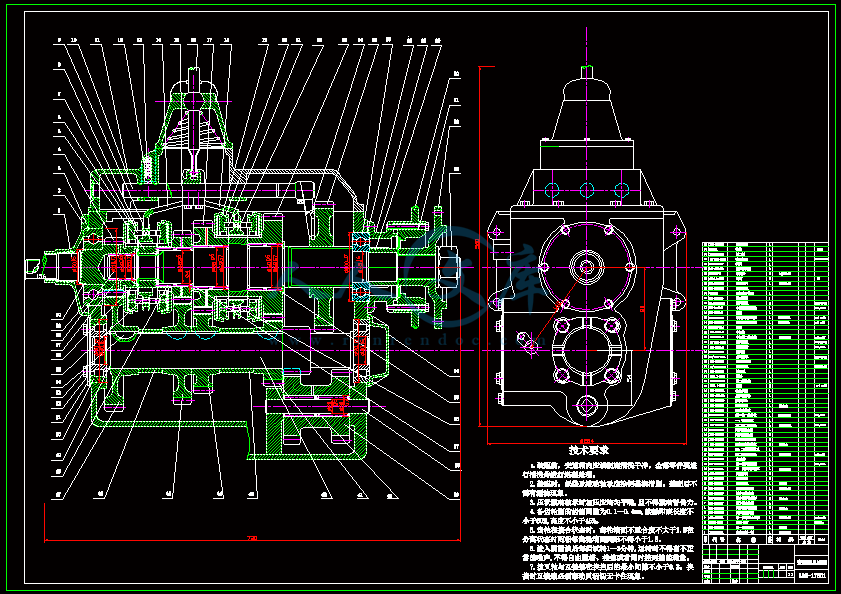Select the input shaft tip at far left
The image size is (841, 594).
pos(33,267)
